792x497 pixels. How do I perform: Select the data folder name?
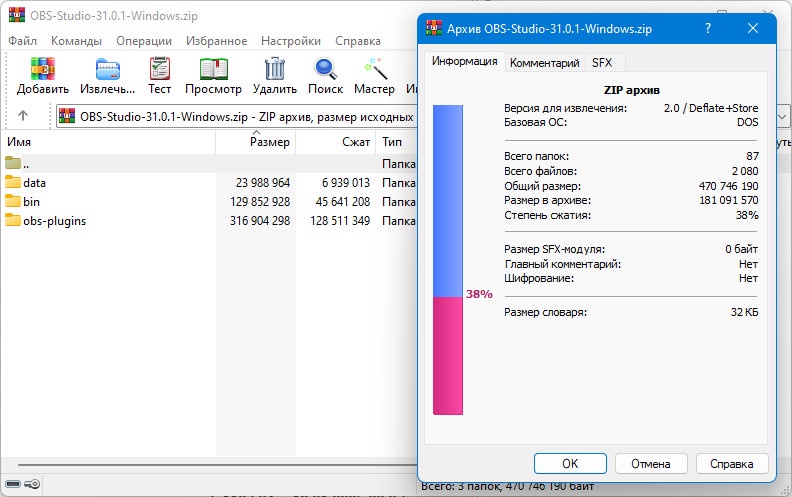click(34, 182)
